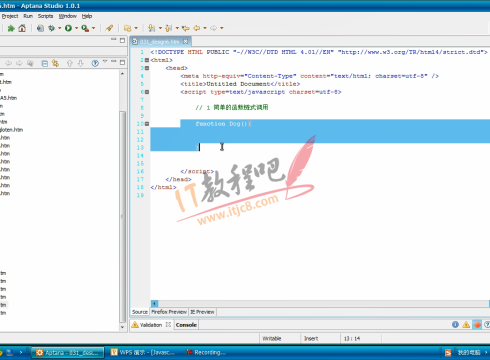Open the Help menu

point(87,16)
